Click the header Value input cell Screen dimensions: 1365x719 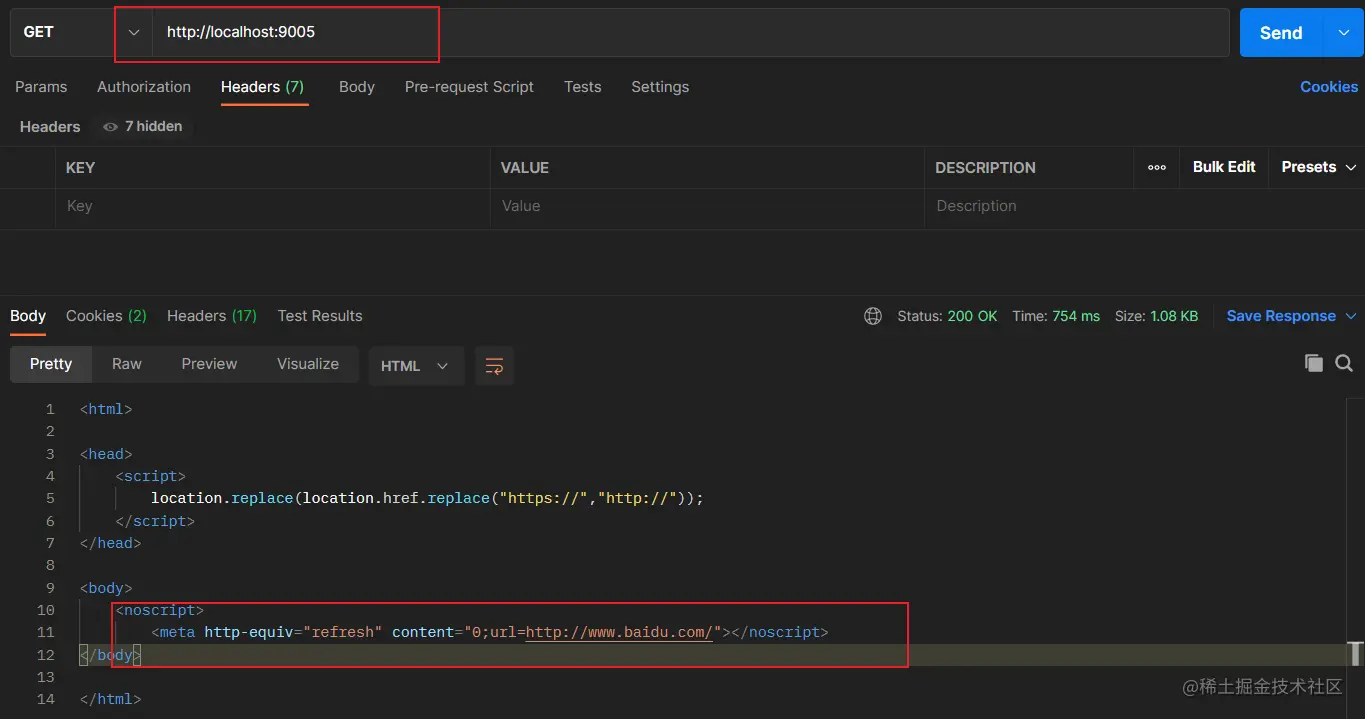(x=707, y=206)
